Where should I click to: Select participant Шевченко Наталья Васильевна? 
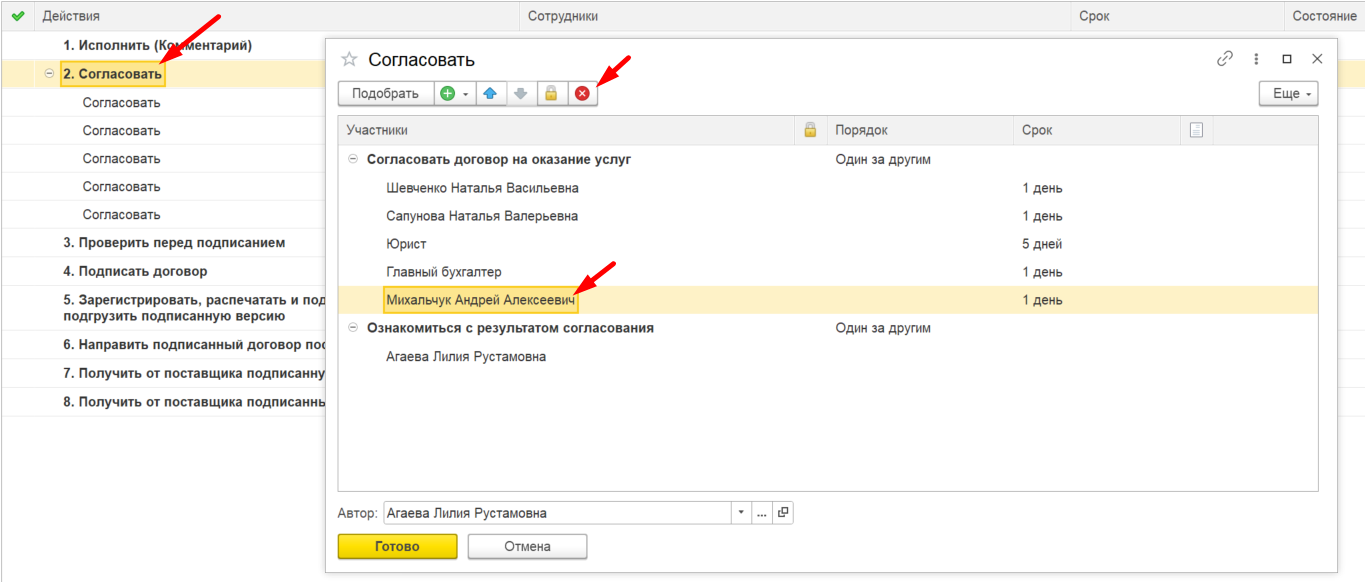482,188
